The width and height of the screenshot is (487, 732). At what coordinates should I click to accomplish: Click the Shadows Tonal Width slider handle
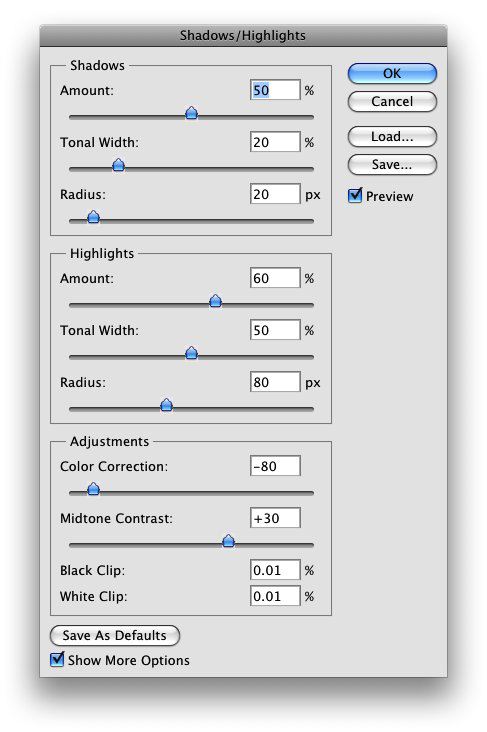point(119,165)
